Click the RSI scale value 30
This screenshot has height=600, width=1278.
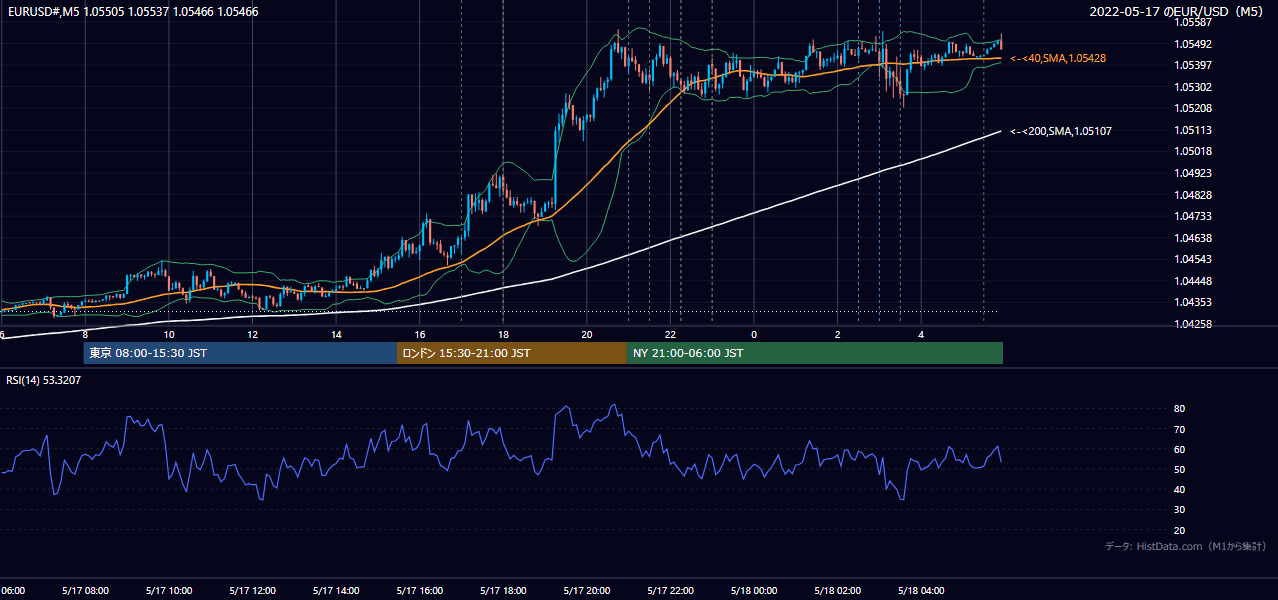tap(1179, 510)
